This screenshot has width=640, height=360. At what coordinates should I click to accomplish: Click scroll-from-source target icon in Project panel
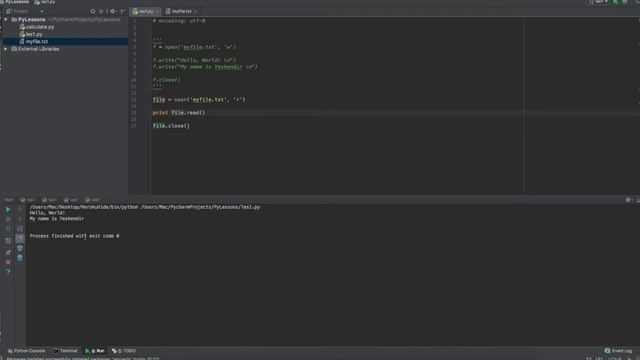pos(93,11)
